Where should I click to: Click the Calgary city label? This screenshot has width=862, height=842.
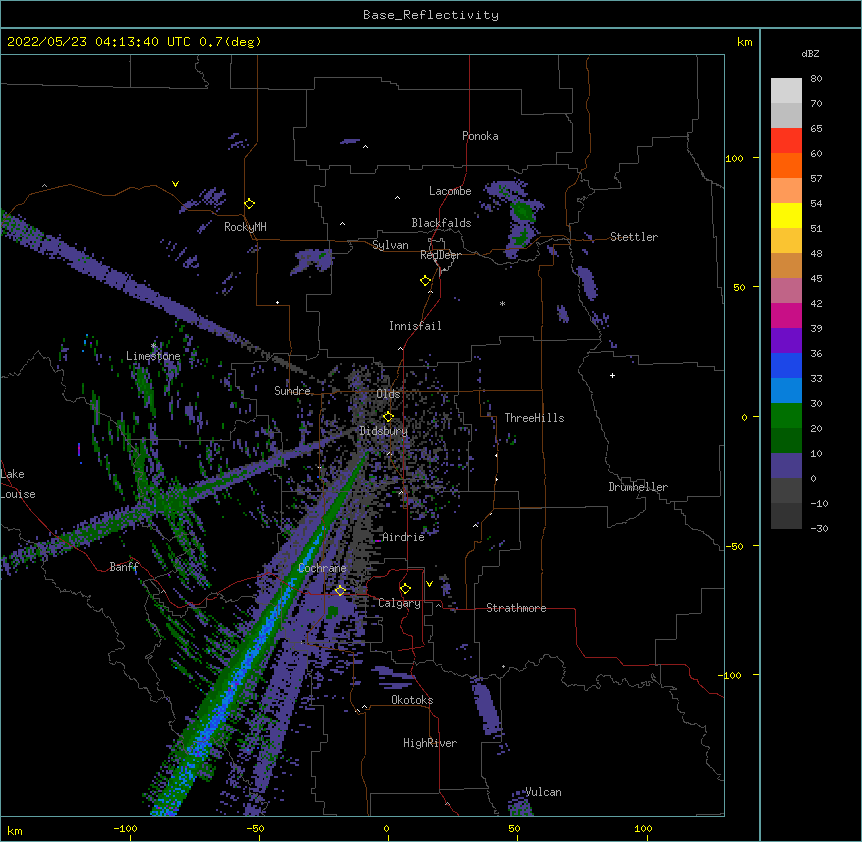(x=399, y=603)
